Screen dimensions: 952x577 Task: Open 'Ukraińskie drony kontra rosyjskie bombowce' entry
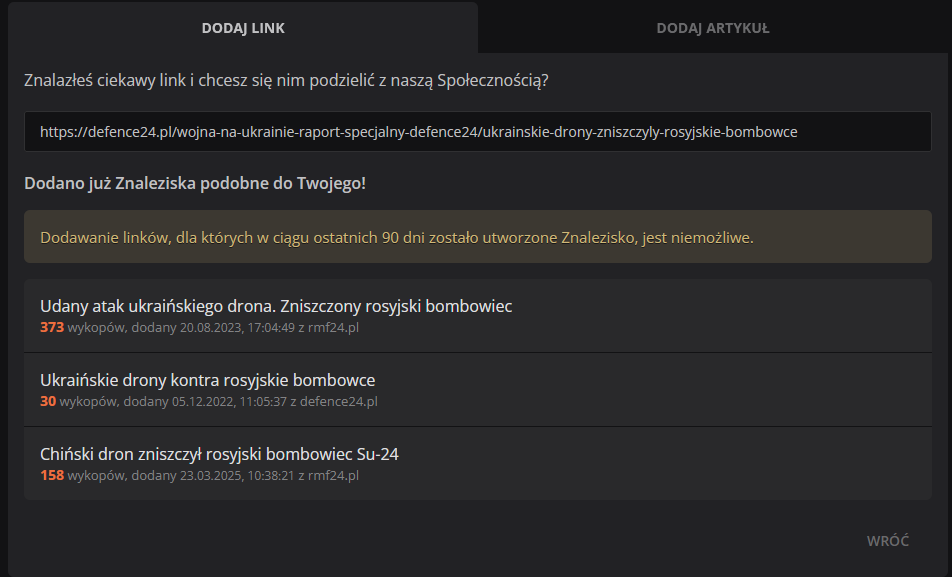tap(207, 380)
